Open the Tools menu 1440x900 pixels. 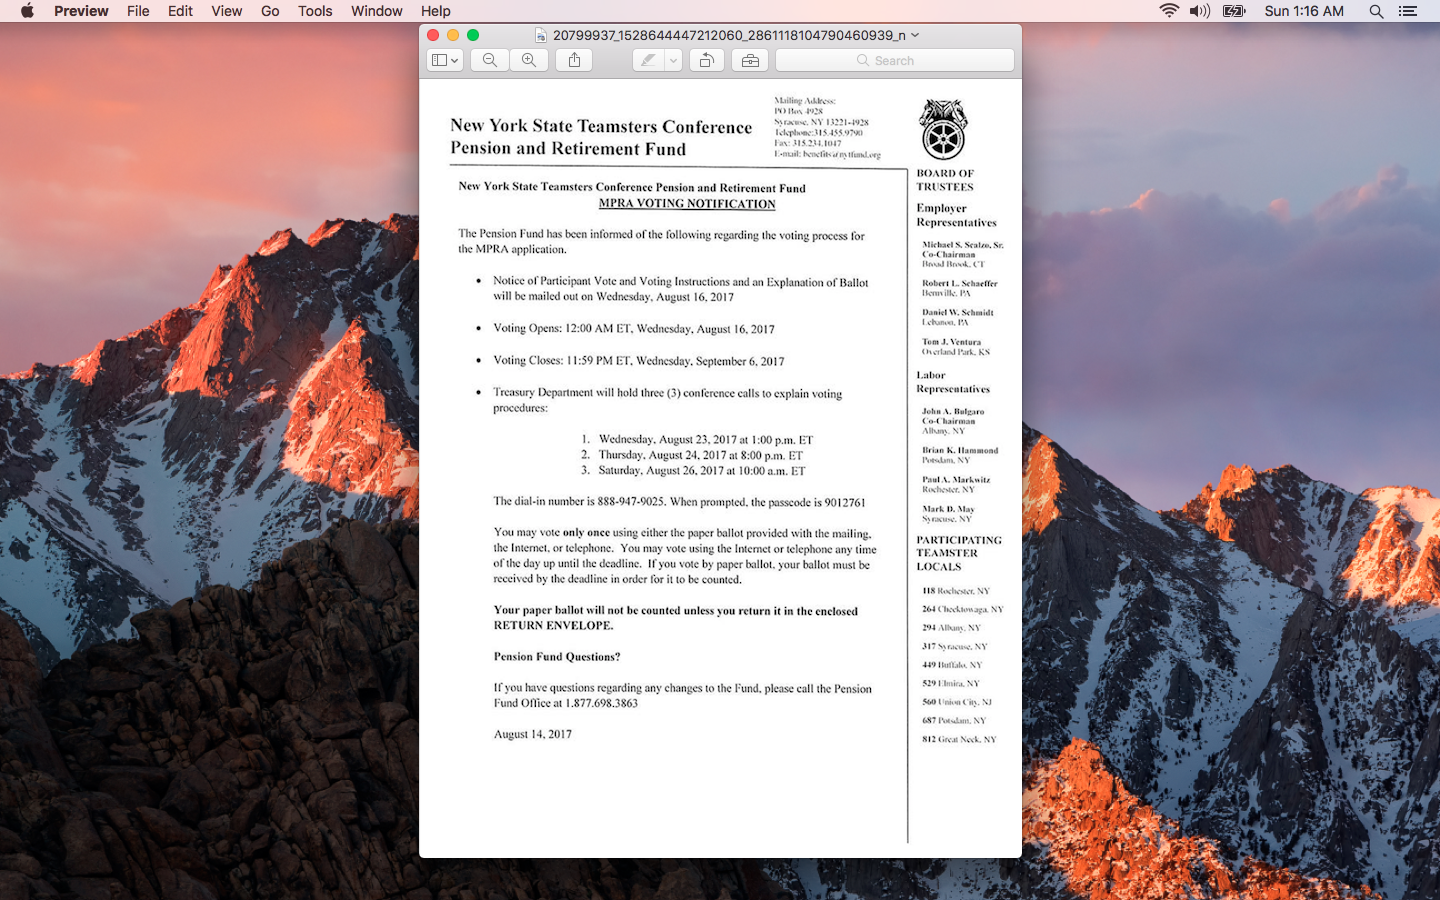(315, 11)
